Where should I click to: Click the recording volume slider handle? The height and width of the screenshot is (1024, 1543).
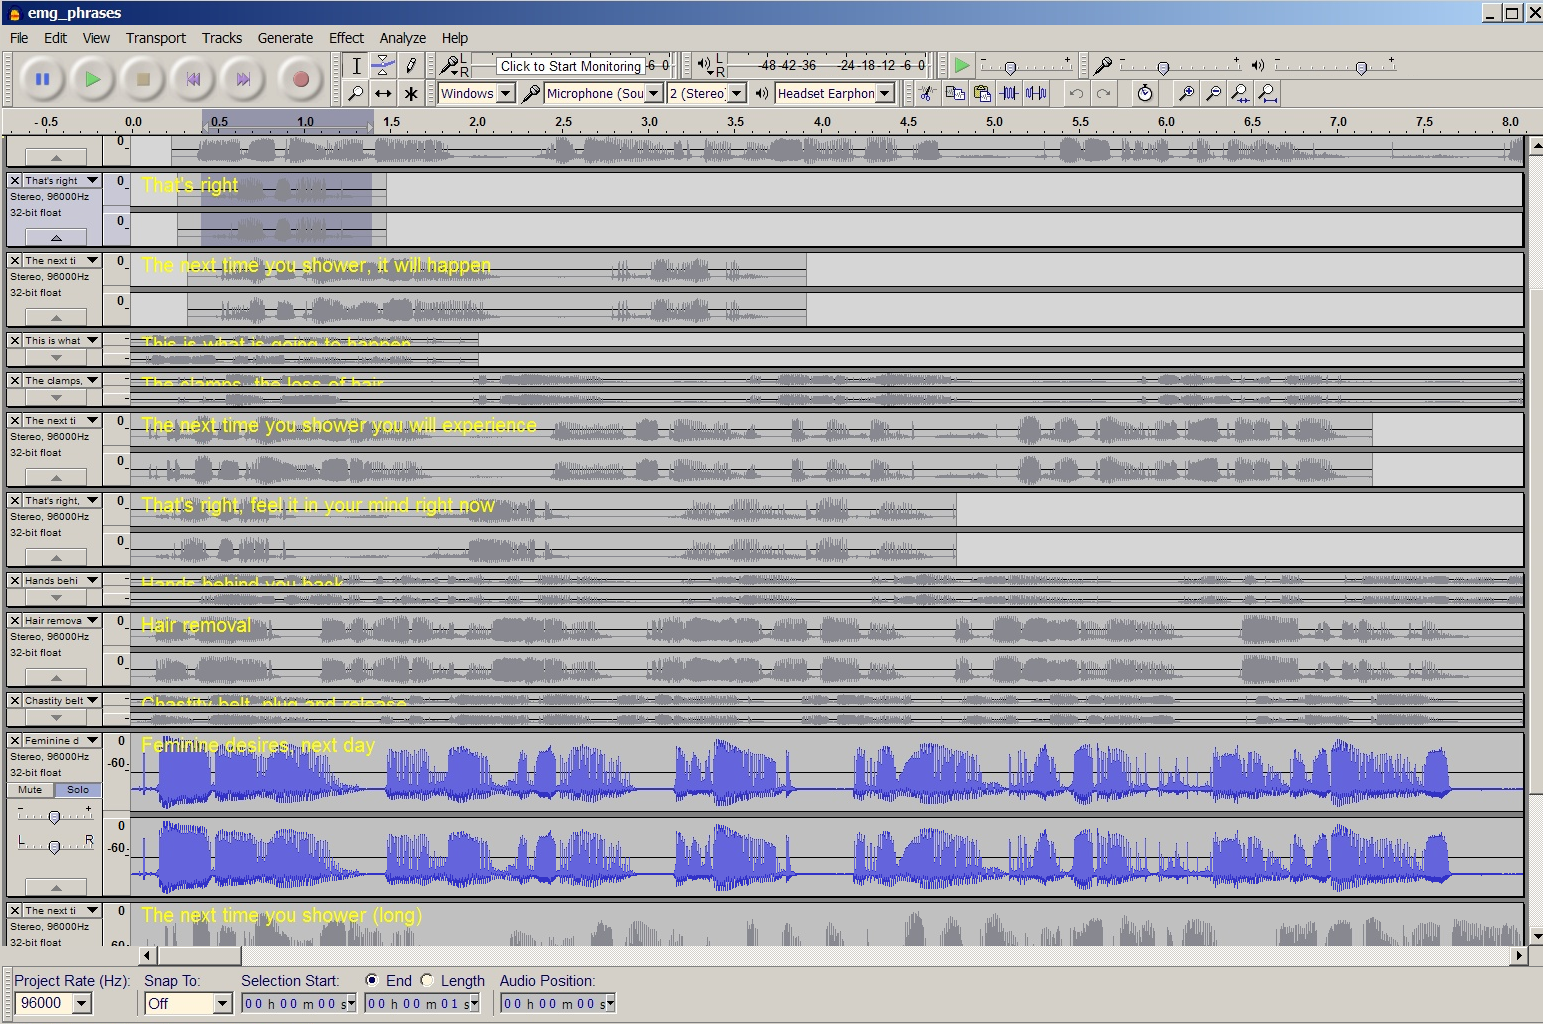(x=1163, y=68)
